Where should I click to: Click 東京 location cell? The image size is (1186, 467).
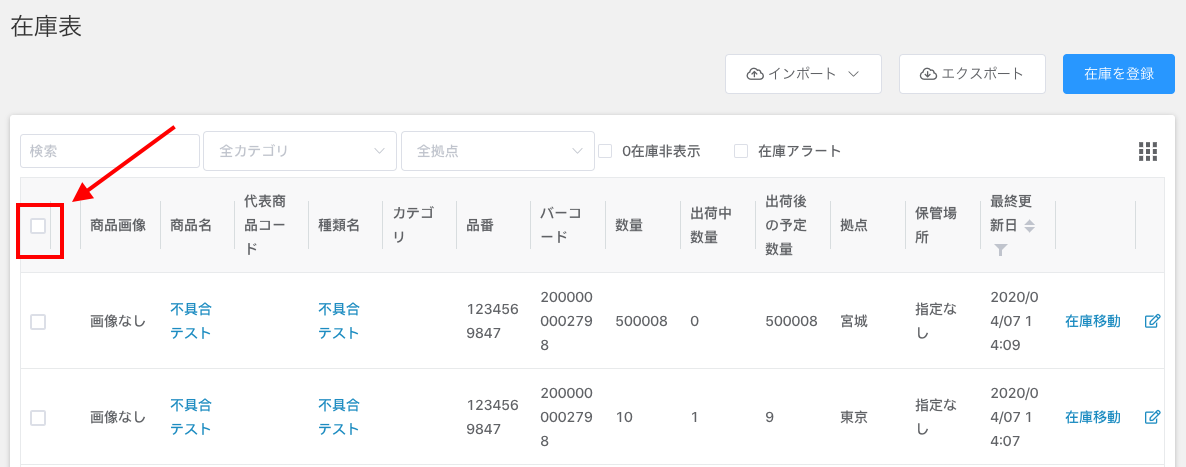[854, 416]
